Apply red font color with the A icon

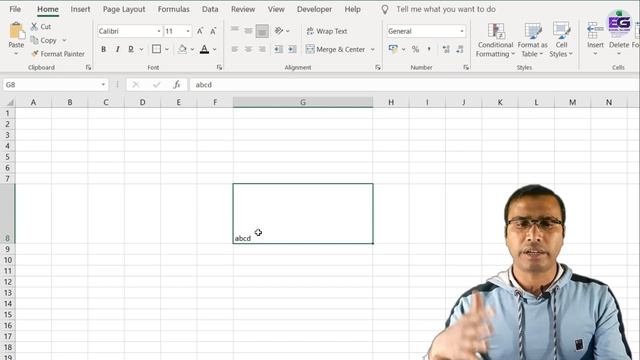[204, 49]
